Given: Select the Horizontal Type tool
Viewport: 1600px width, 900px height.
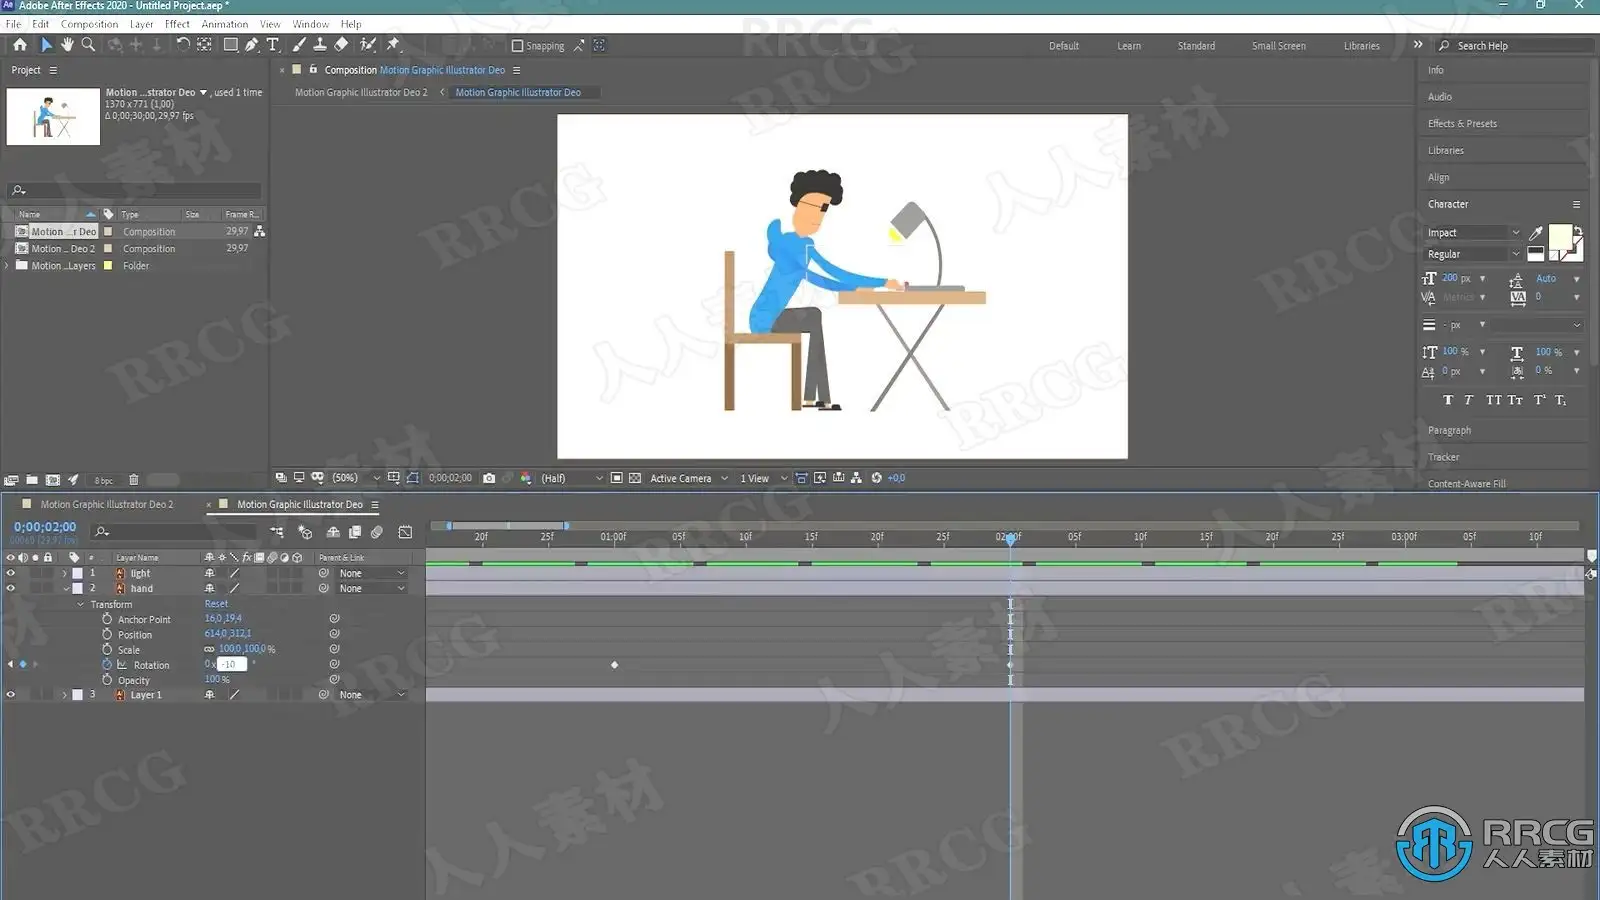Looking at the screenshot, I should pyautogui.click(x=272, y=45).
